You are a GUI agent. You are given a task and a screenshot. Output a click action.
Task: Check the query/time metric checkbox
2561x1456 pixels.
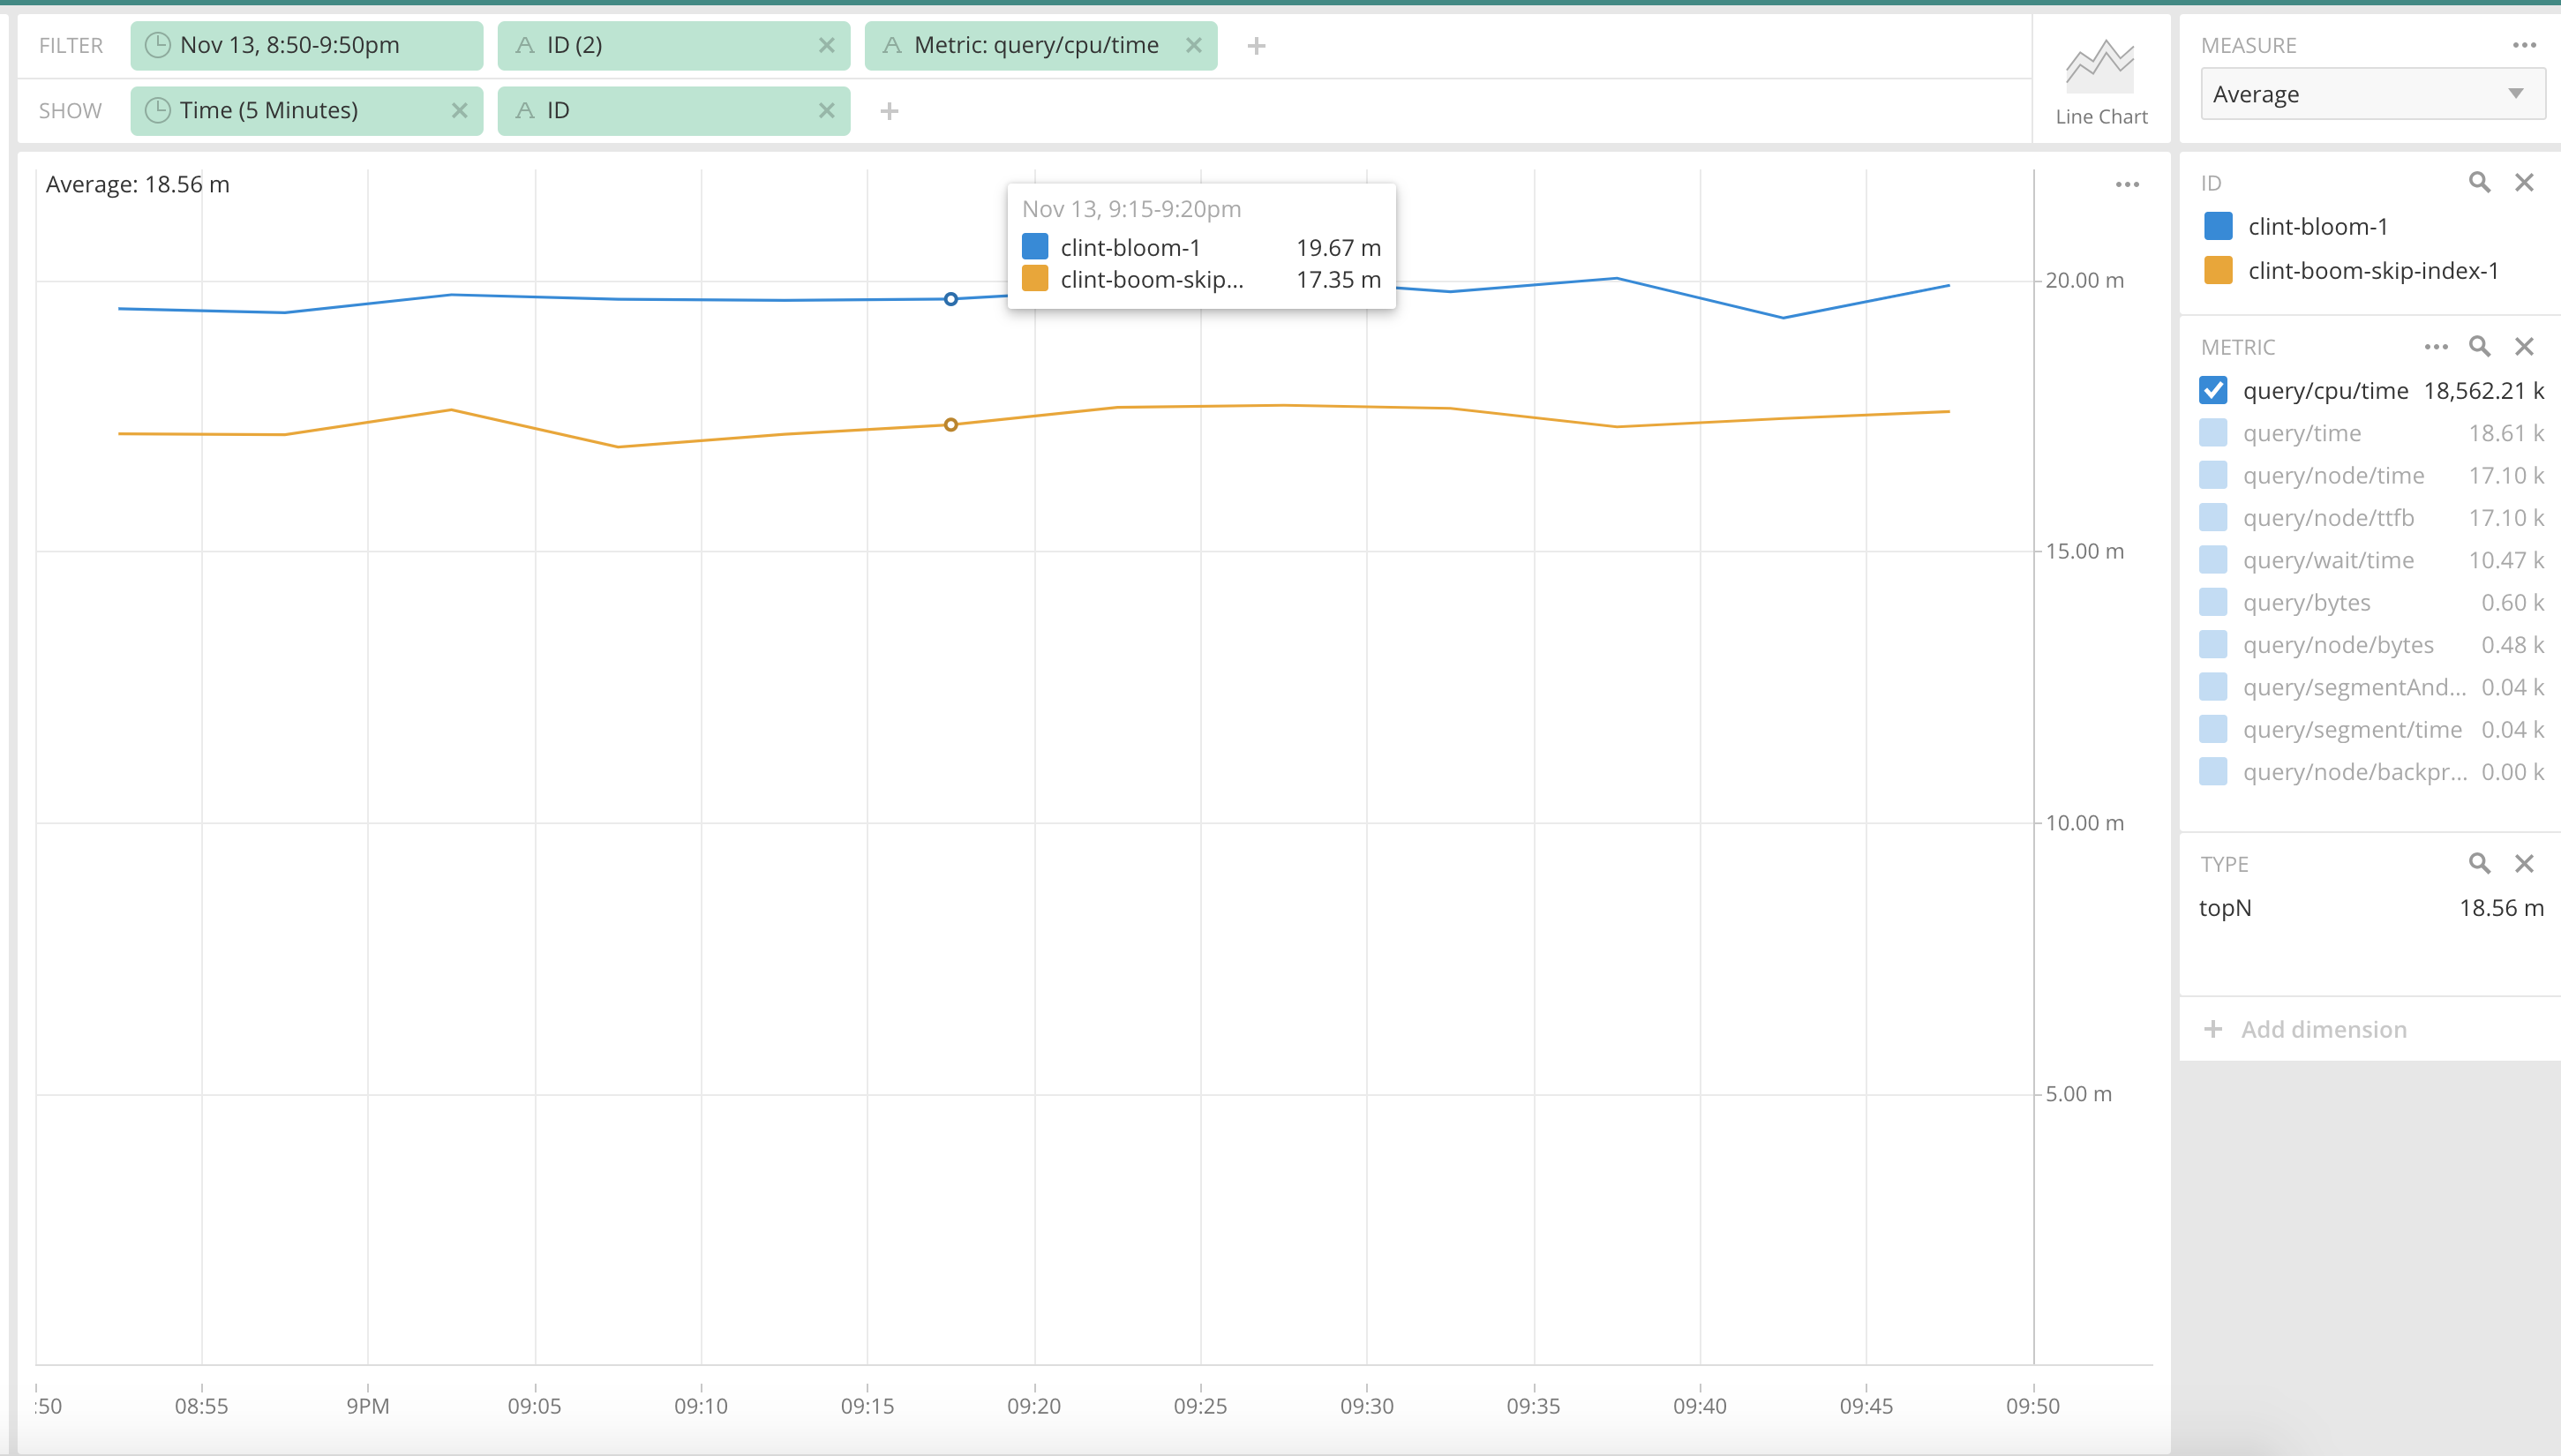2213,433
